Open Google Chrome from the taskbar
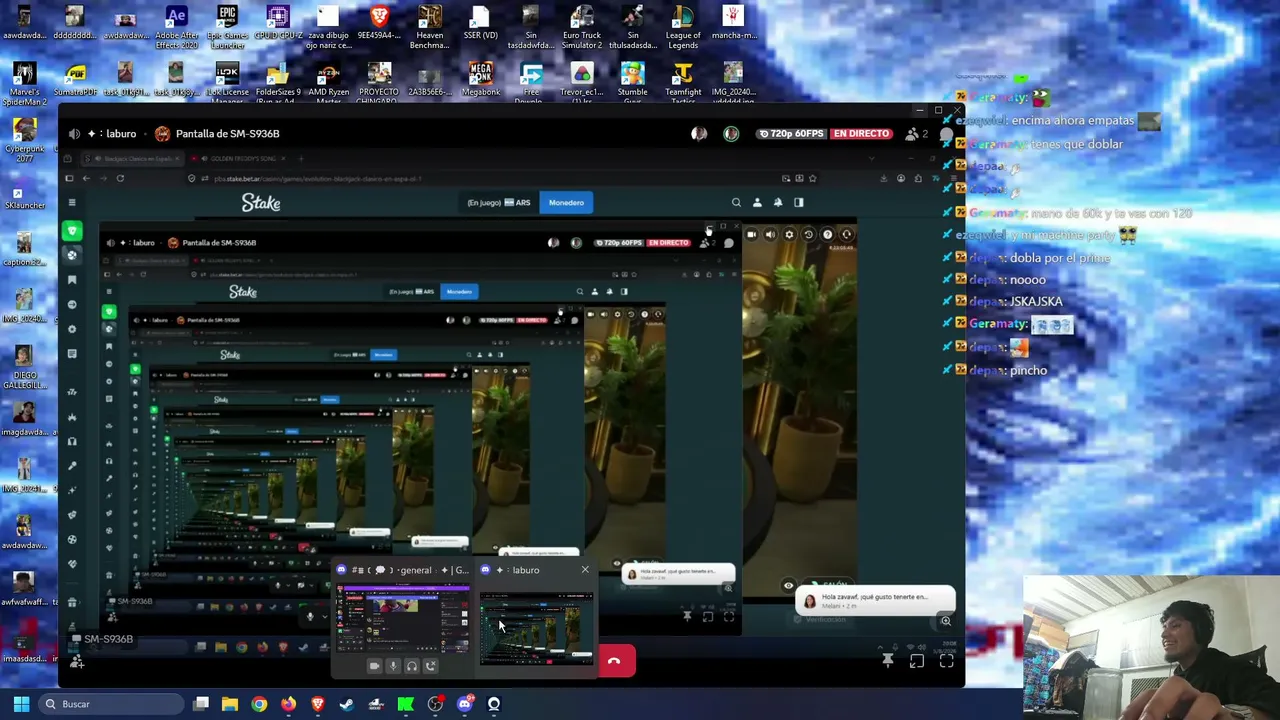The height and width of the screenshot is (720, 1280). coord(259,704)
